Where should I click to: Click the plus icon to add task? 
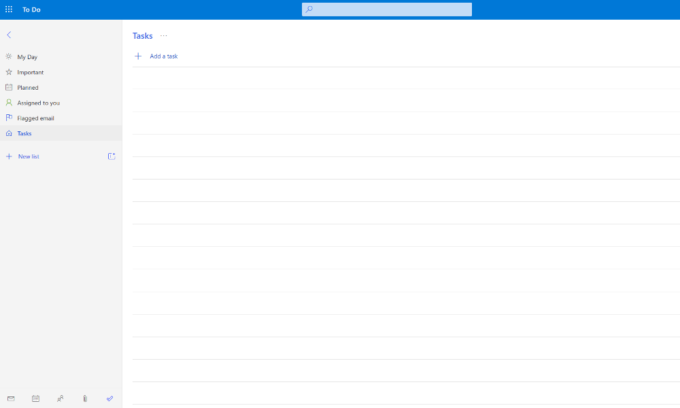point(138,56)
